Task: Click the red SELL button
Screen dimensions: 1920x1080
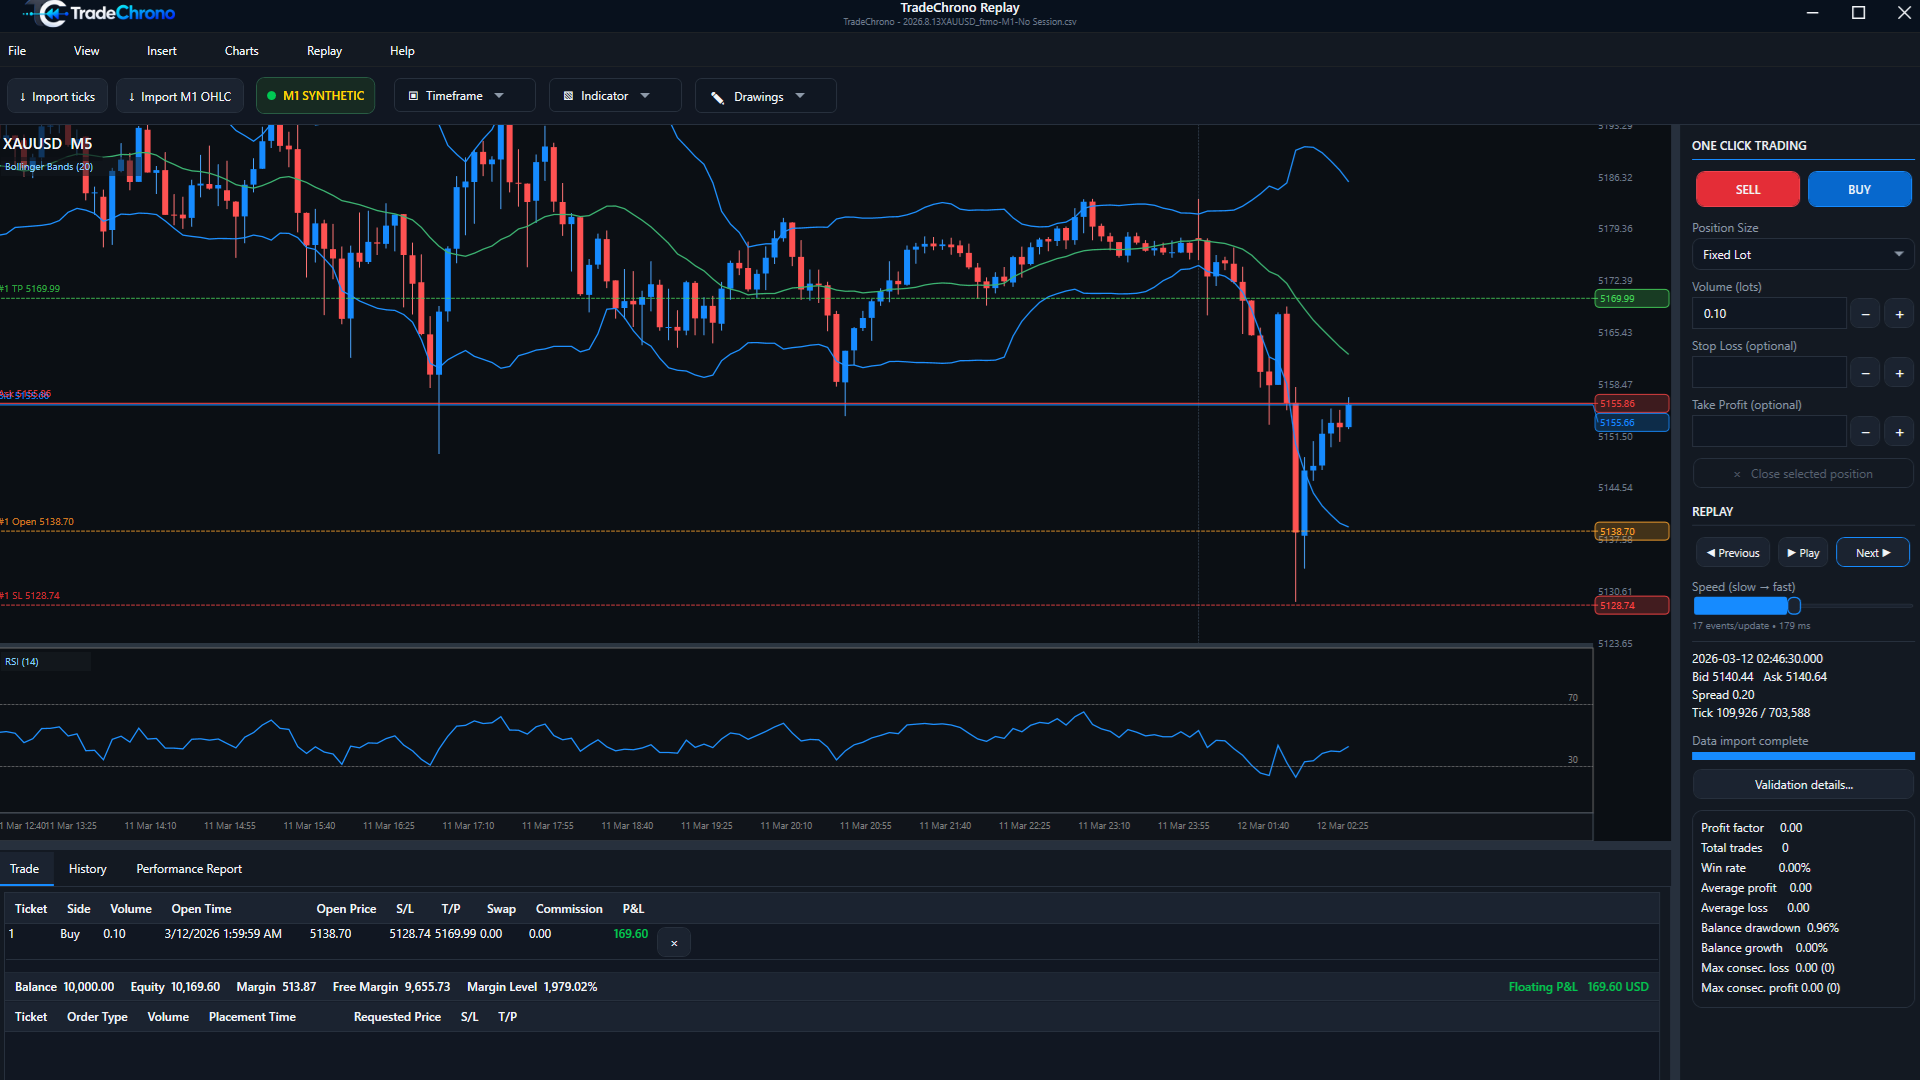Action: click(x=1747, y=189)
